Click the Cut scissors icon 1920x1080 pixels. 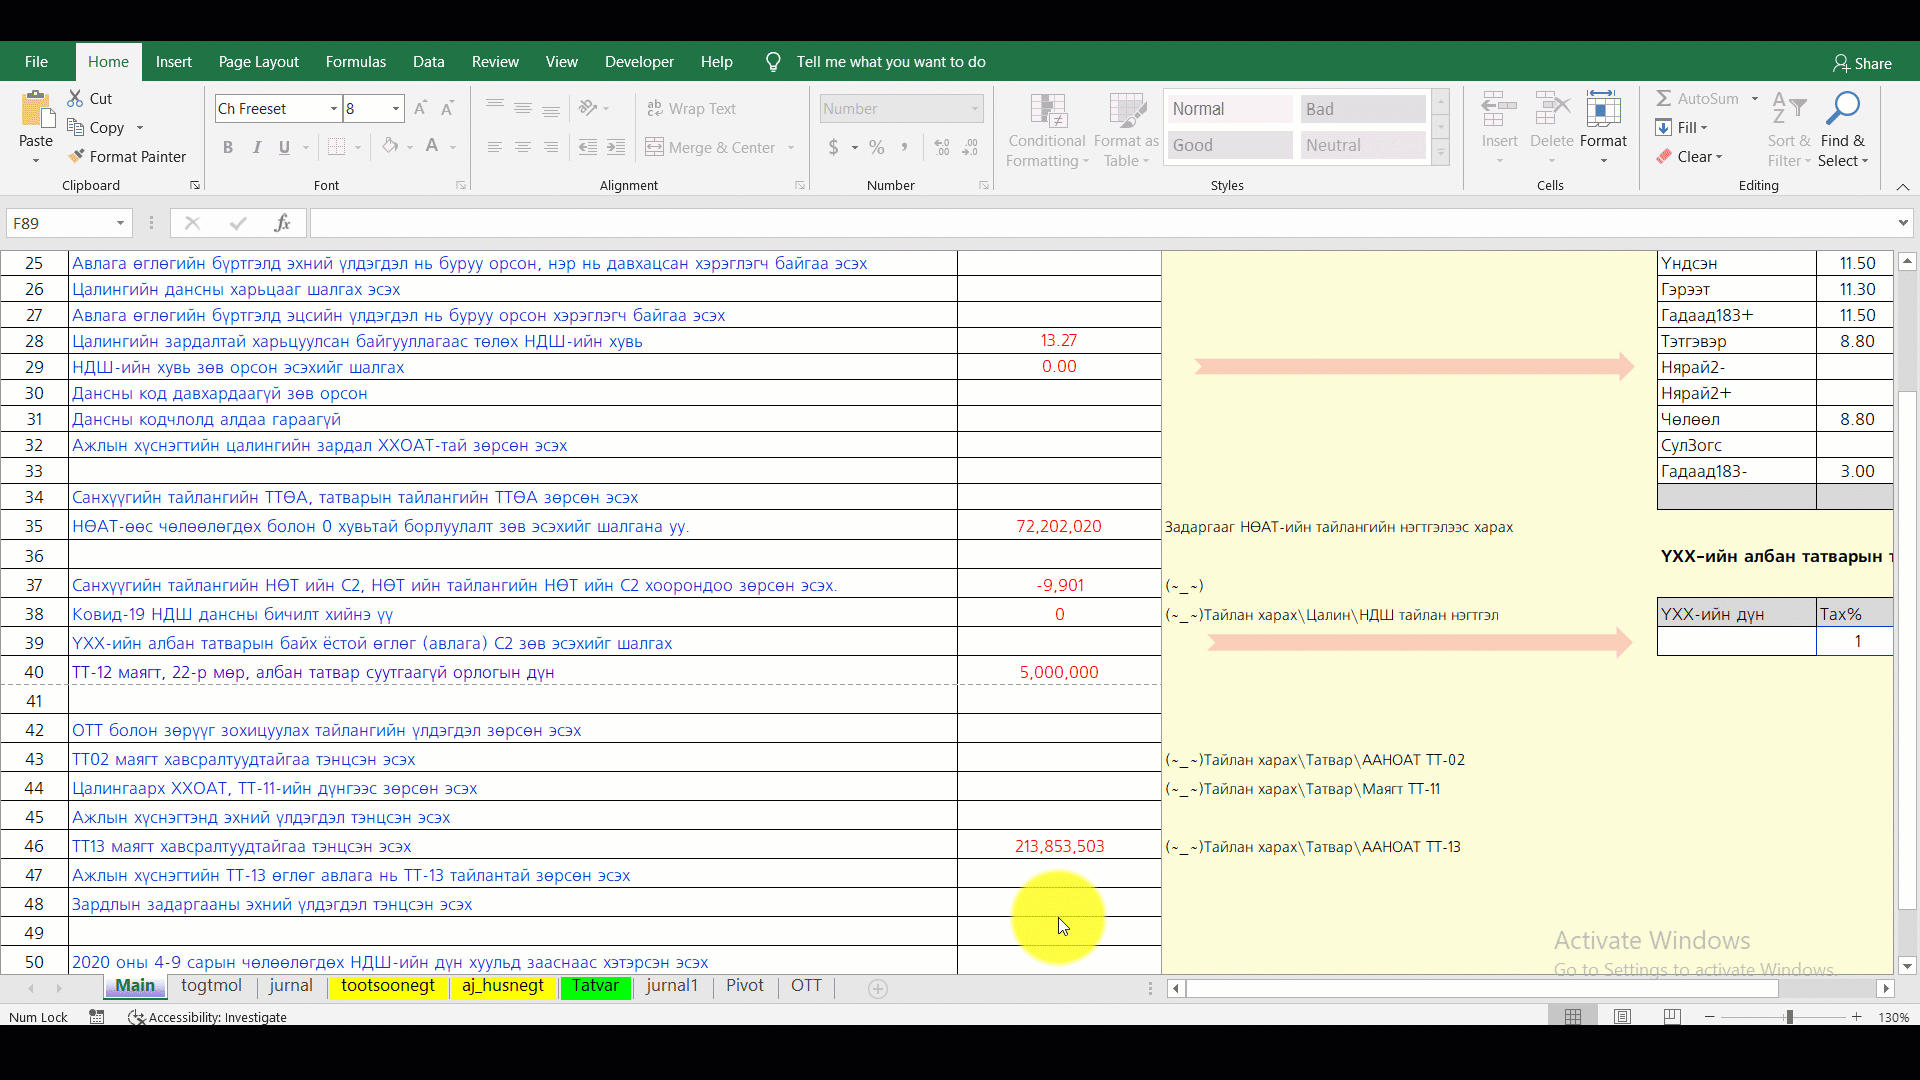[x=75, y=98]
